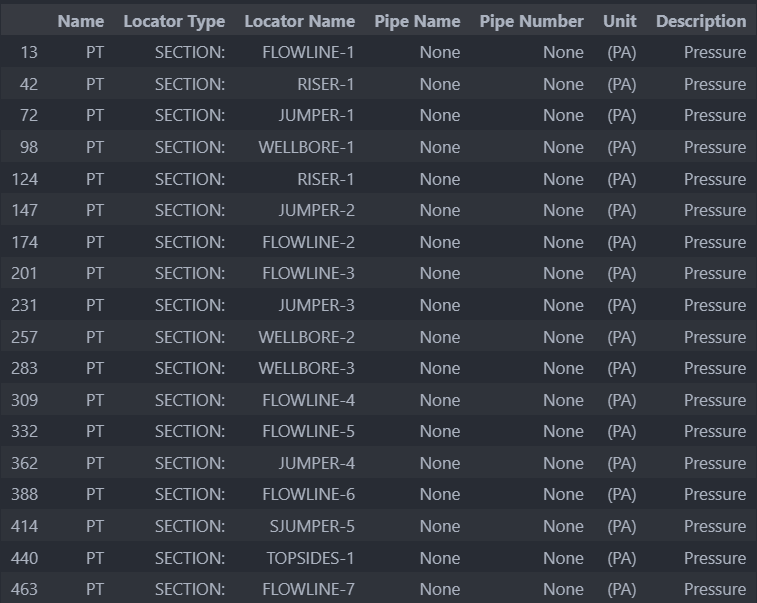Click row index 98

[x=29, y=147]
